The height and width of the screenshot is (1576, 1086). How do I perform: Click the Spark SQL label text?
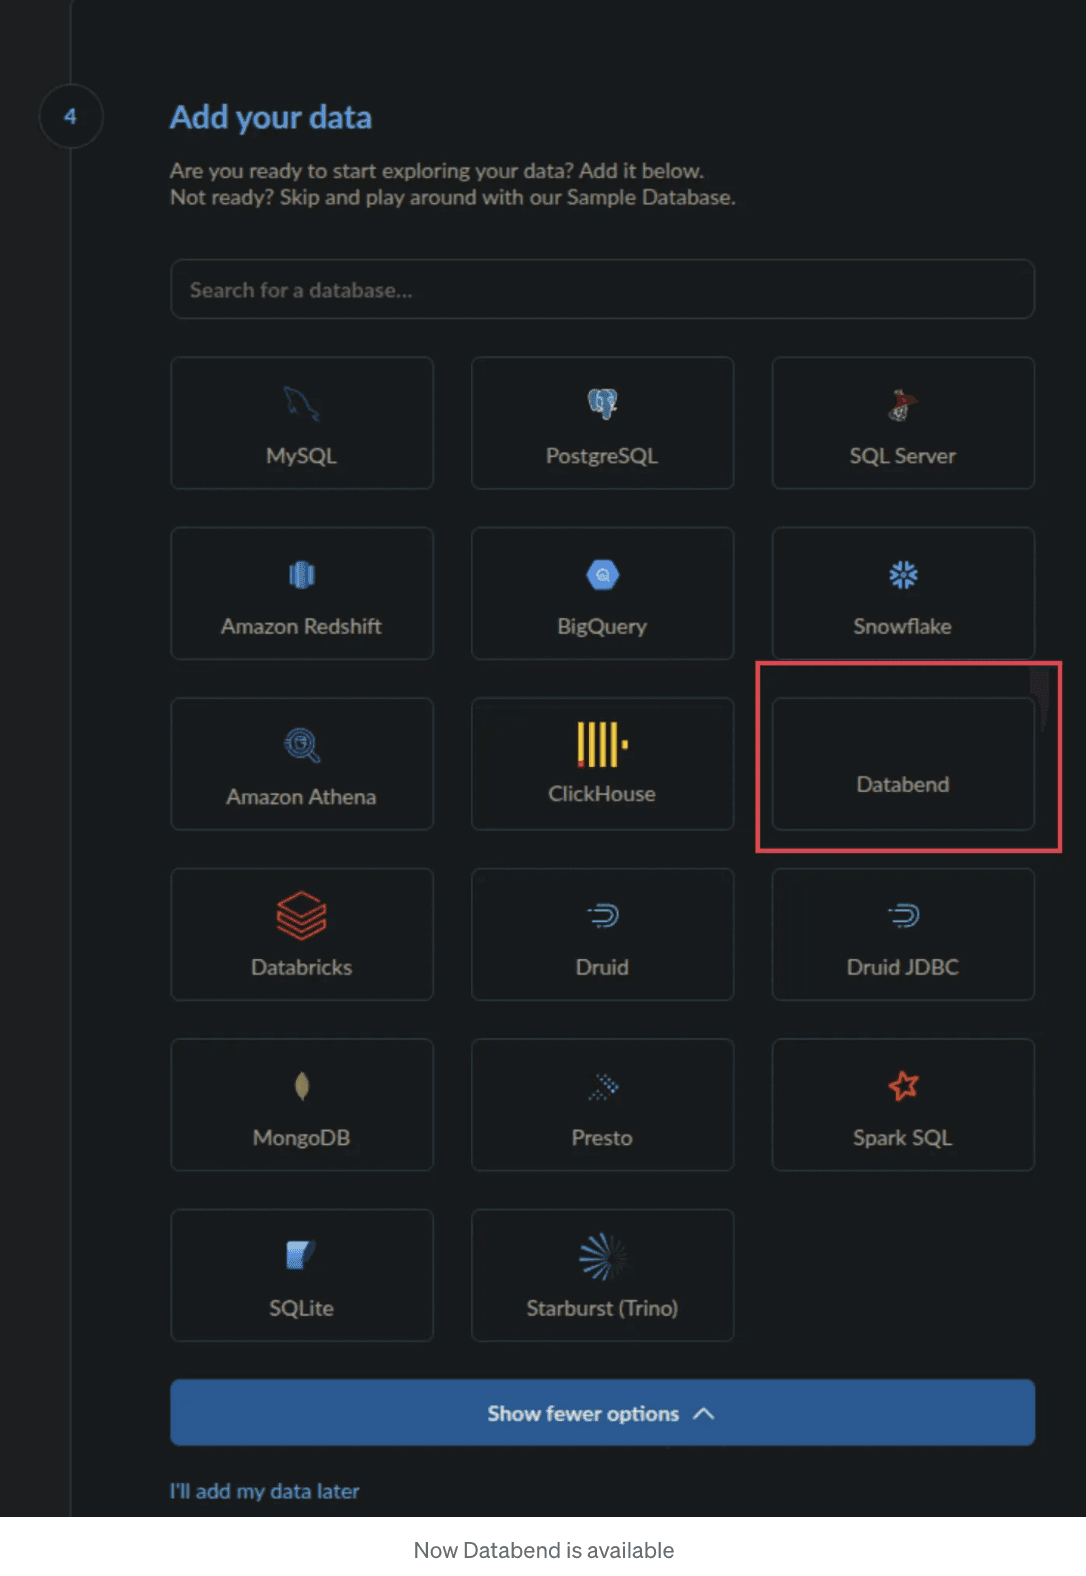(x=903, y=1138)
